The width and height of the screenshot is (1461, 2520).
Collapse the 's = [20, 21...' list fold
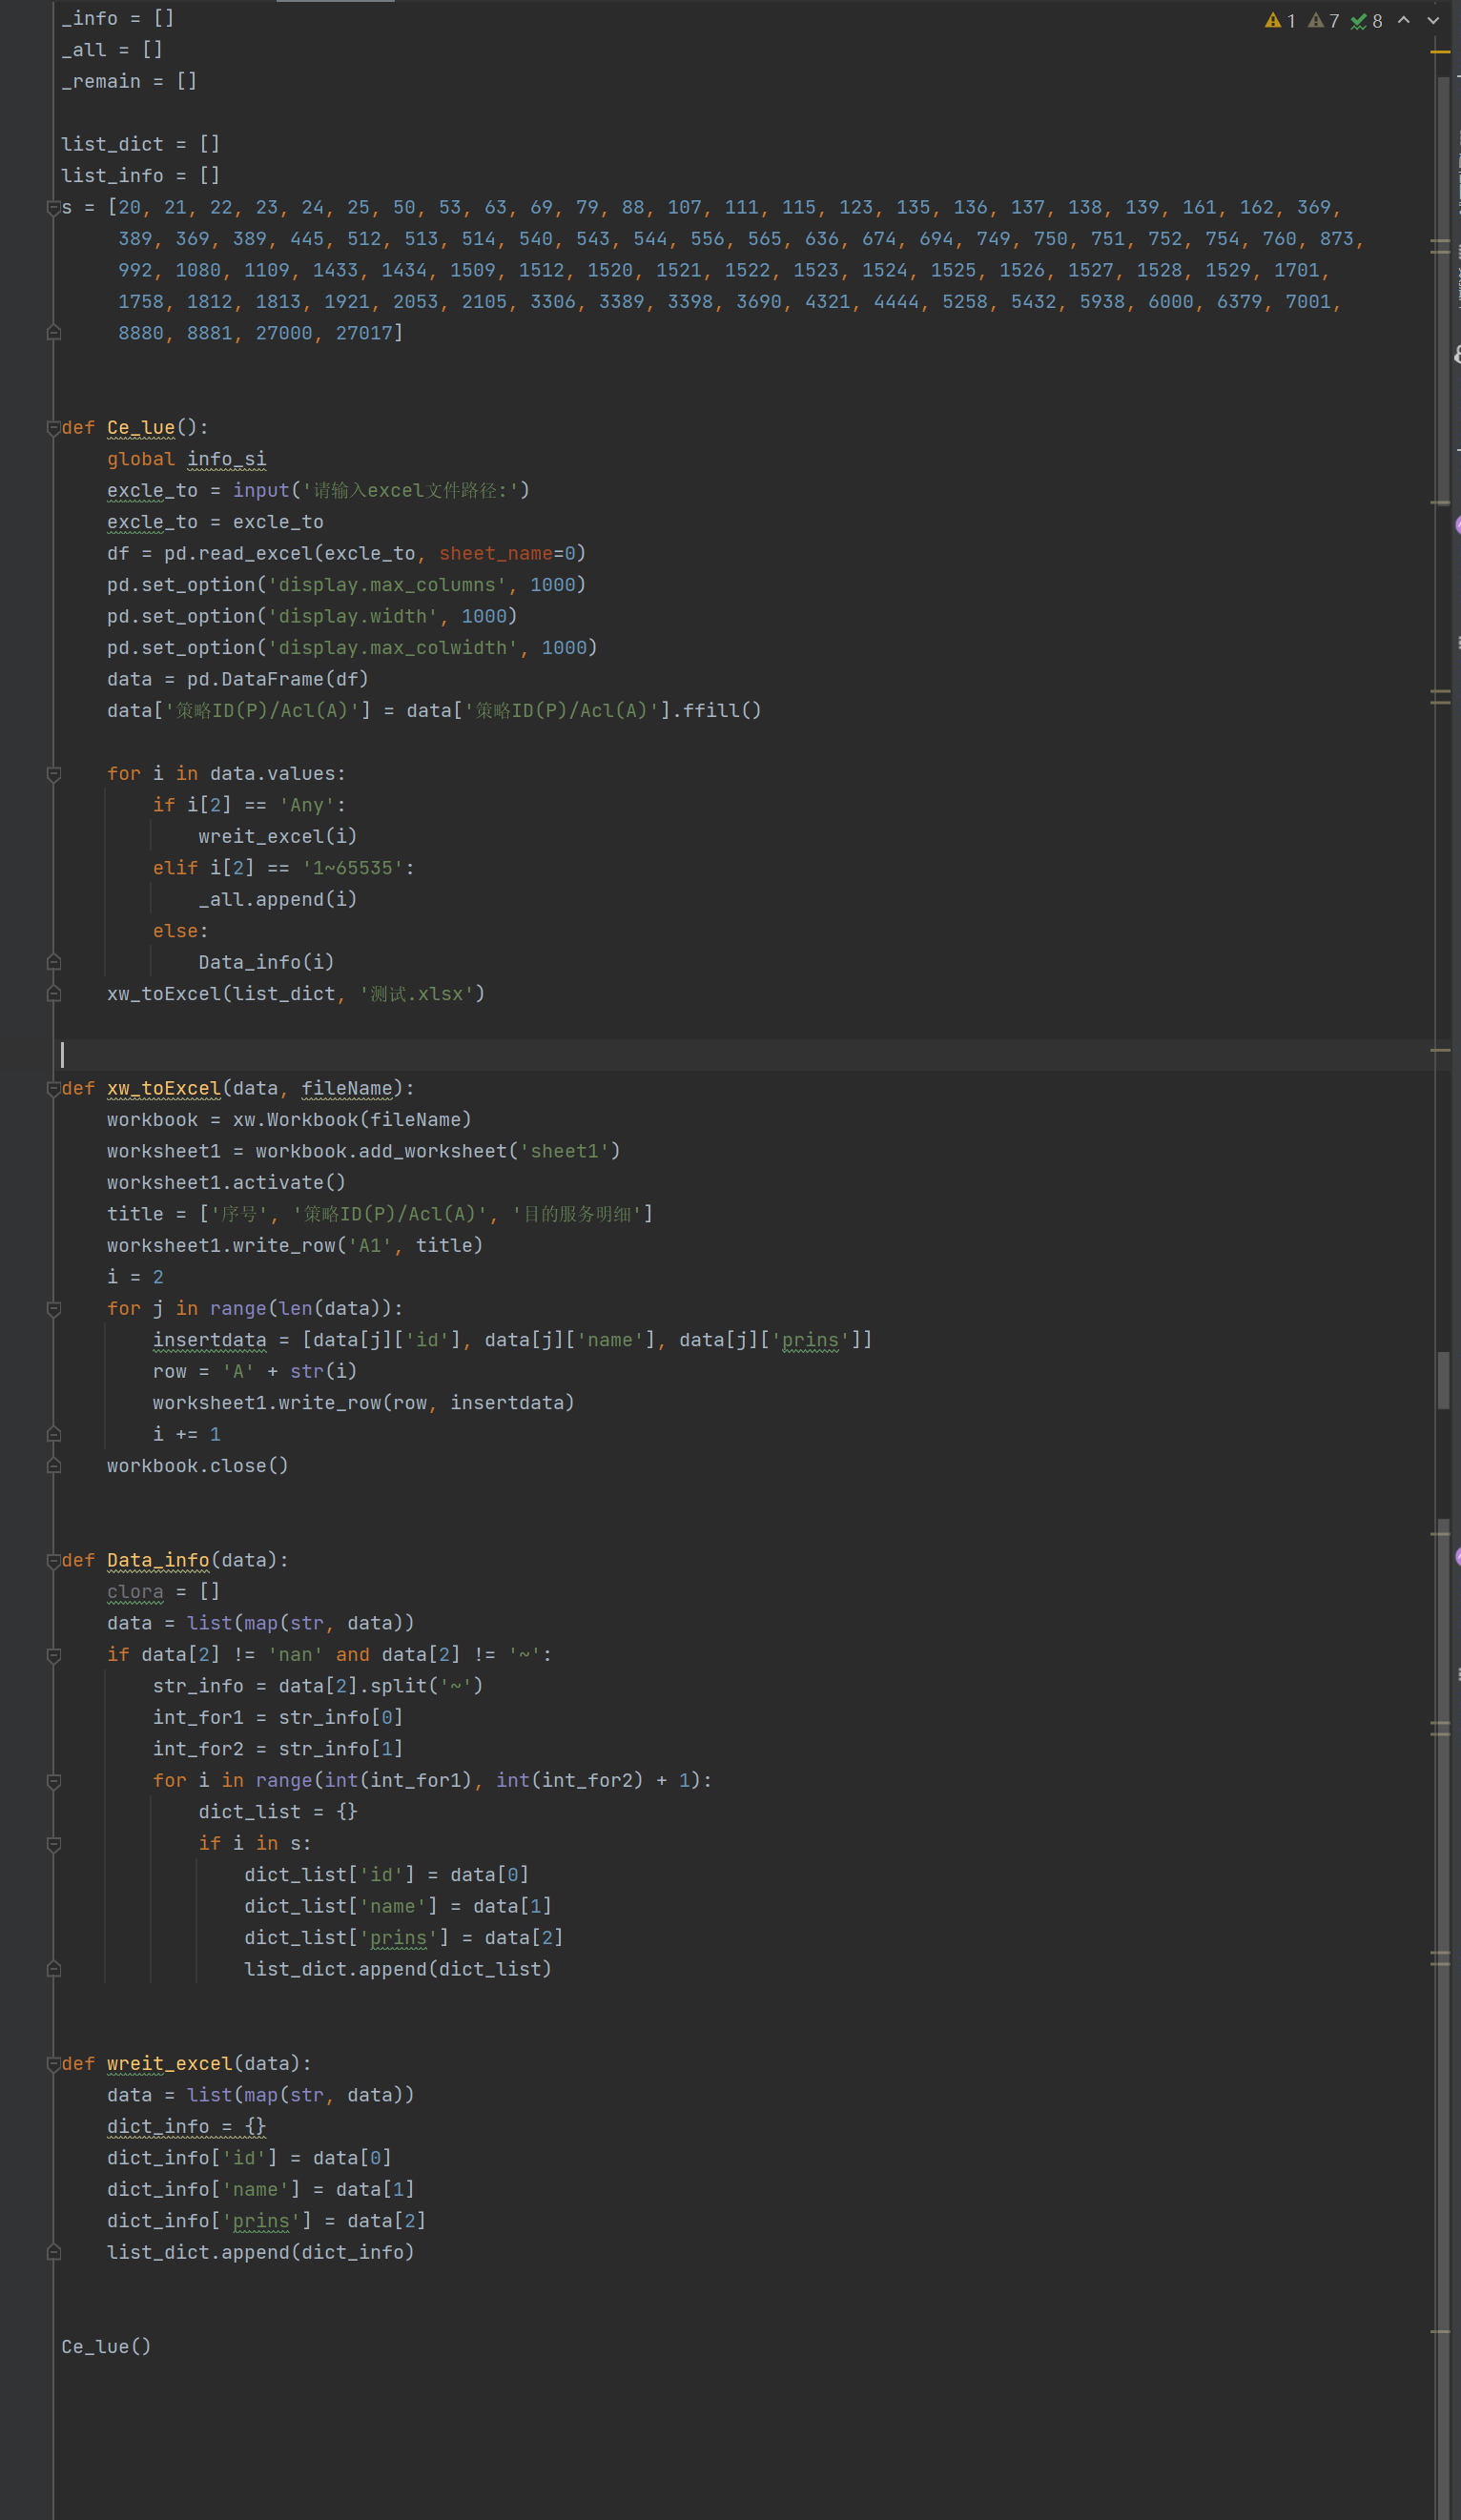coord(54,208)
